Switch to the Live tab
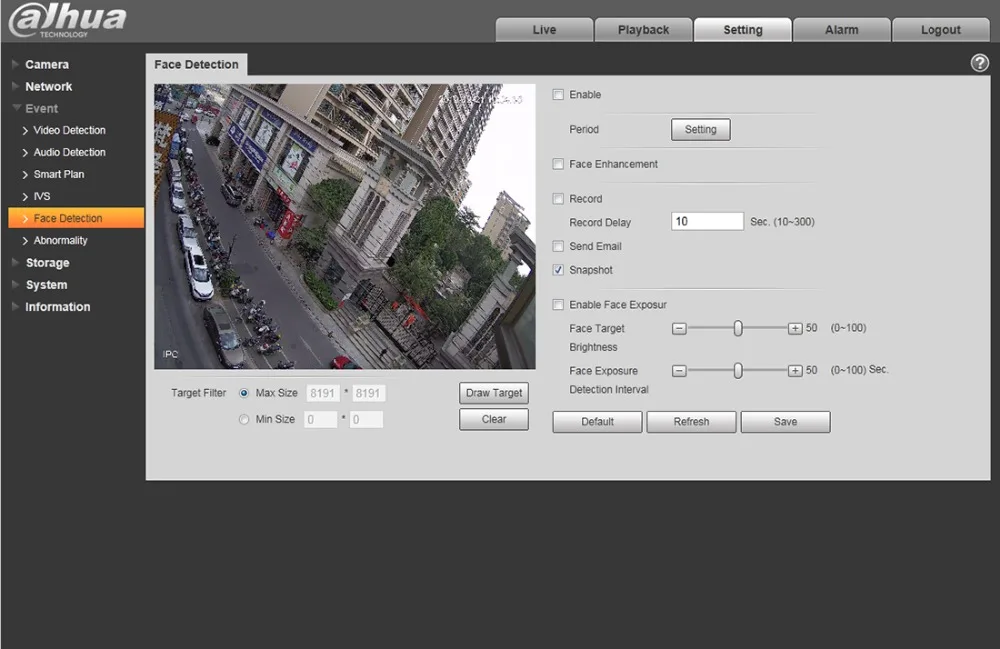Image resolution: width=1000 pixels, height=649 pixels. (x=544, y=30)
